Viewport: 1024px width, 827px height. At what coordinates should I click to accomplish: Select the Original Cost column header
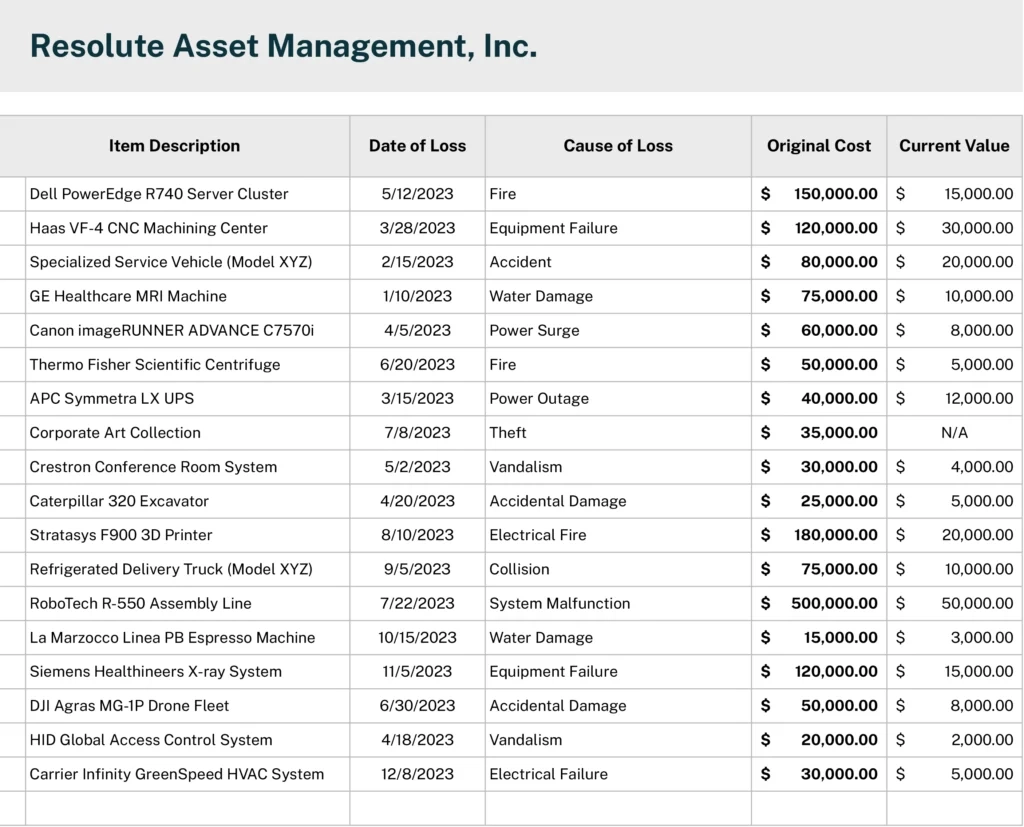[818, 146]
